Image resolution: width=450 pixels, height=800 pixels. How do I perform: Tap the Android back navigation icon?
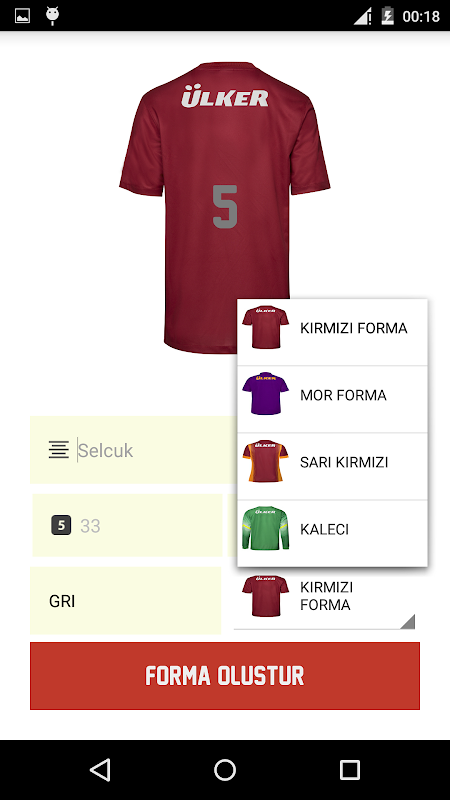(x=100, y=769)
